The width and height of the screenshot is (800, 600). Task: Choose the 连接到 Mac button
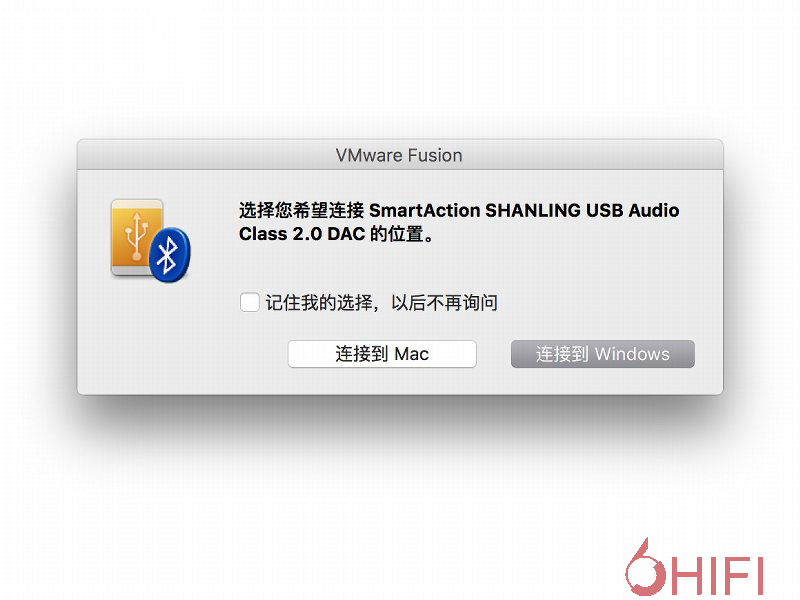point(382,354)
